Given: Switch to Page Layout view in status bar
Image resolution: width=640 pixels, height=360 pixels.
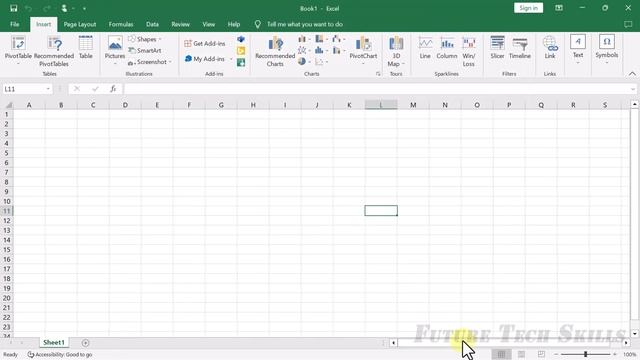Looking at the screenshot, I should pos(521,354).
